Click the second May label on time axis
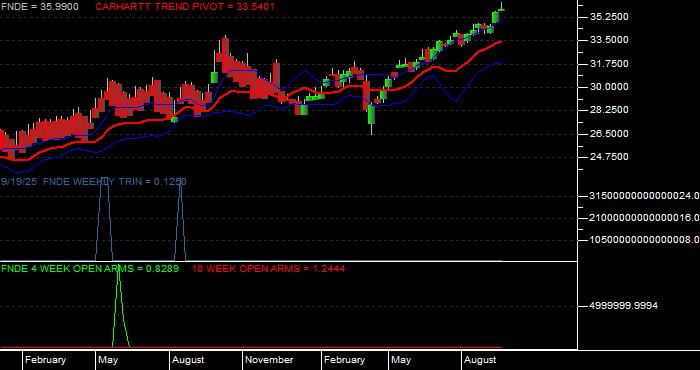 [401, 360]
